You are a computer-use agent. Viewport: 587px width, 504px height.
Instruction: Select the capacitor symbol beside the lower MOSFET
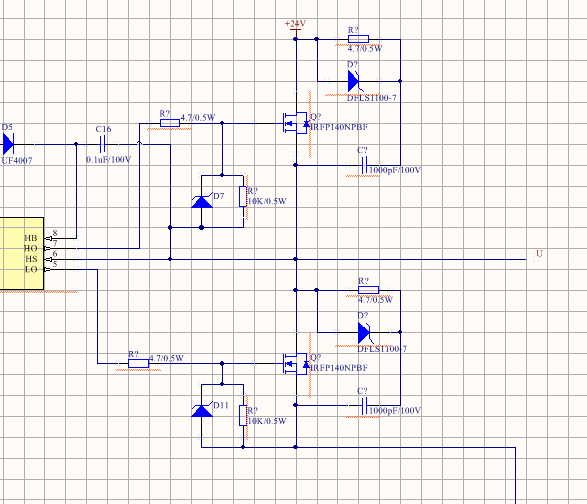pos(364,406)
